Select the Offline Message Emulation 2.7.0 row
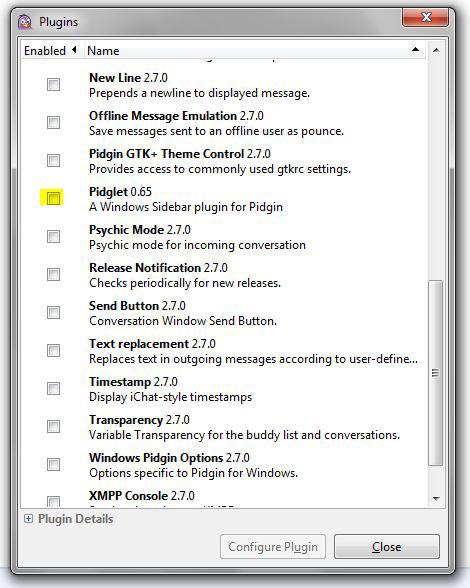Screen dimensions: 470x588 [x=224, y=123]
